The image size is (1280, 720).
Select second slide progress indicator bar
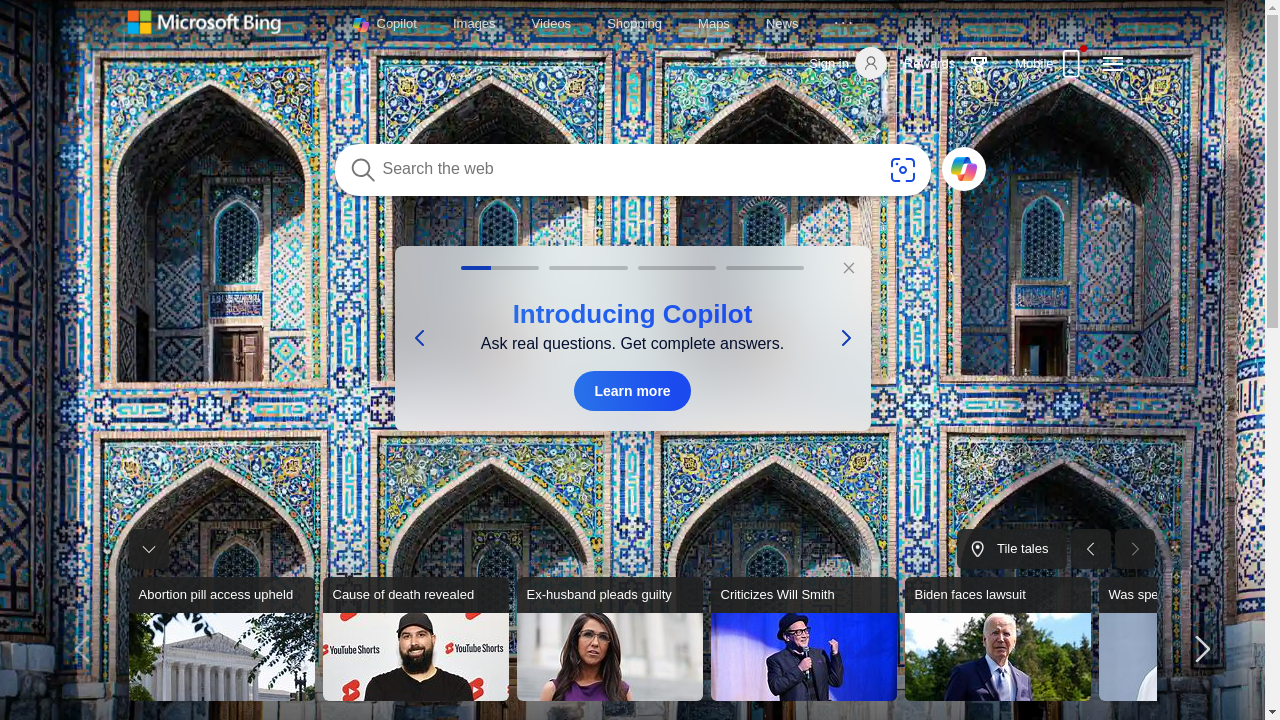tap(588, 268)
